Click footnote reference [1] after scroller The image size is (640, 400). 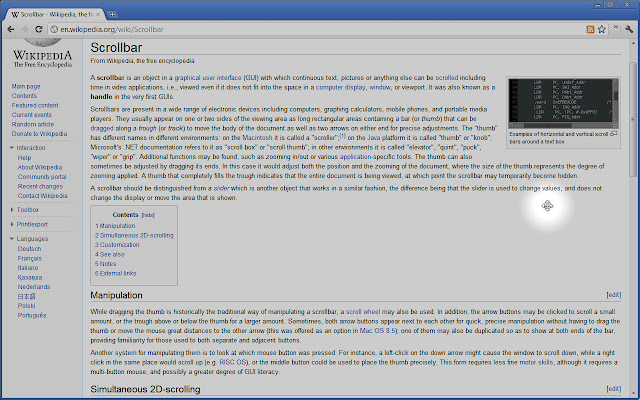pyautogui.click(x=343, y=136)
